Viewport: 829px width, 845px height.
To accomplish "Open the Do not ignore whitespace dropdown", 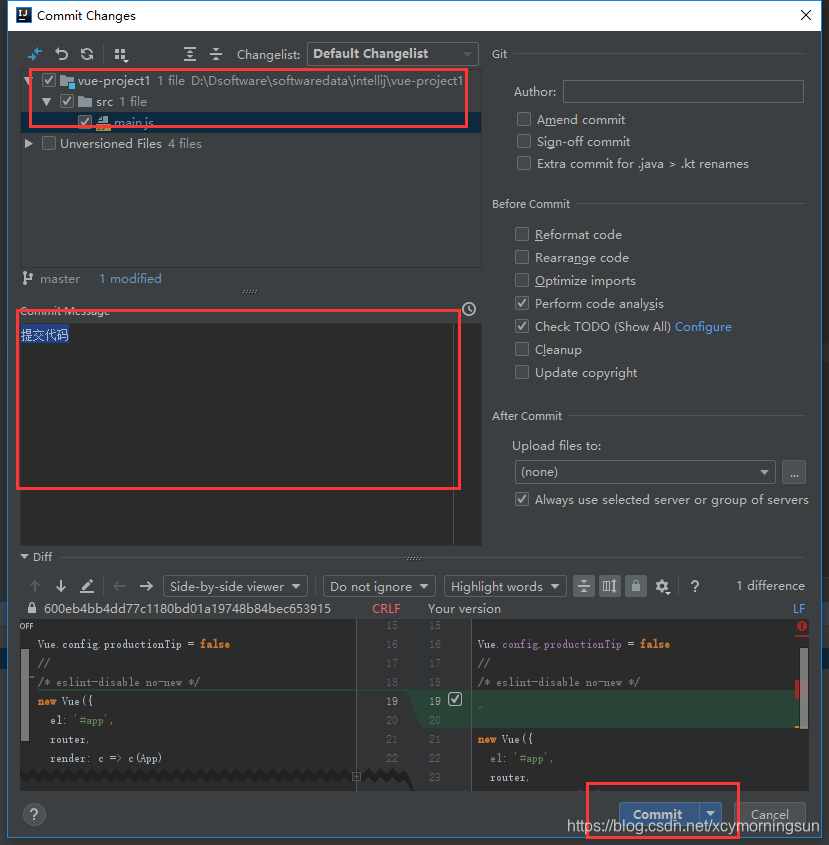I will [x=378, y=586].
